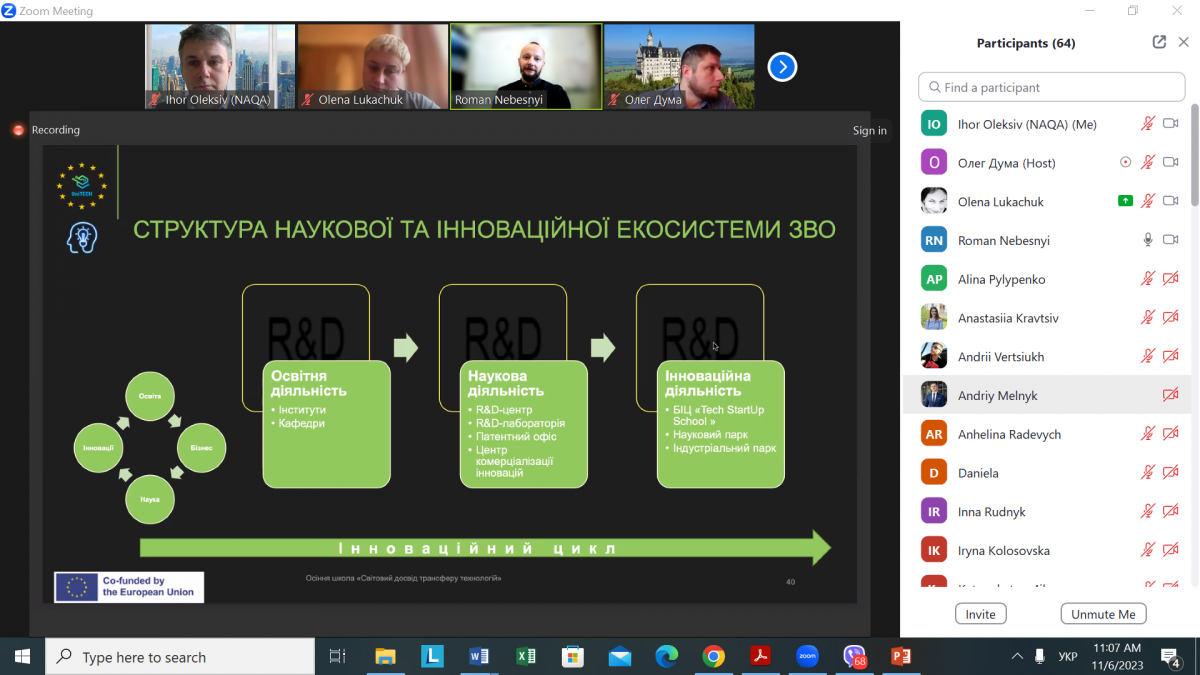Toggle Ihor Oleksiv (Me) muted microphone icon
Viewport: 1200px width, 675px height.
(x=1148, y=124)
